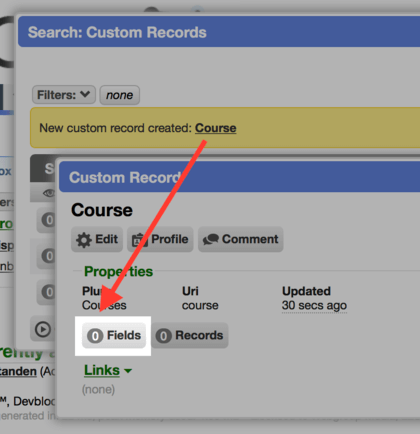Click the topmost 0 counter badge in list
The height and width of the screenshot is (434, 420).
(x=48, y=220)
